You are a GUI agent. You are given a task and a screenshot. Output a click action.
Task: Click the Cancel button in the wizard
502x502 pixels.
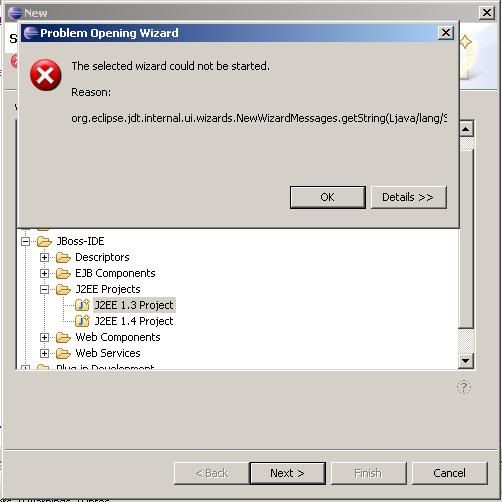pyautogui.click(x=449, y=473)
